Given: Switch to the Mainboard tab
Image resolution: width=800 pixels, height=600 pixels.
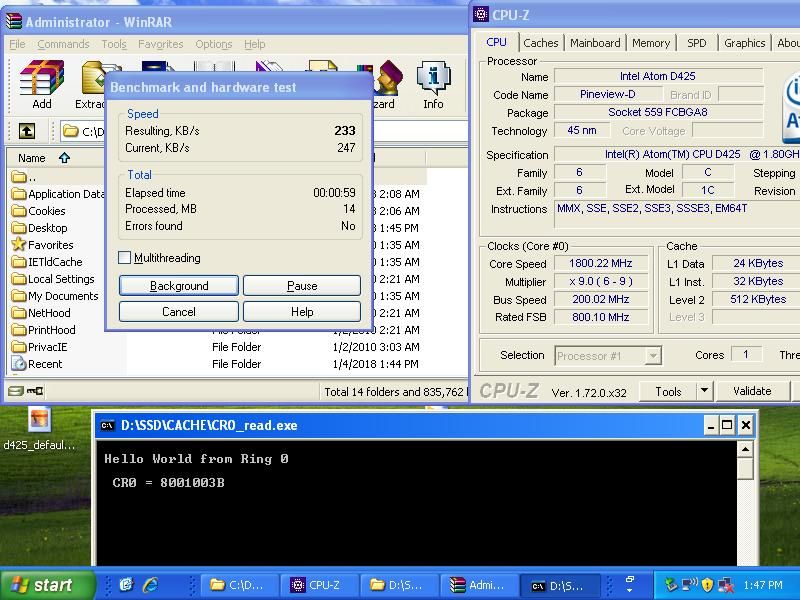Looking at the screenshot, I should pyautogui.click(x=595, y=43).
